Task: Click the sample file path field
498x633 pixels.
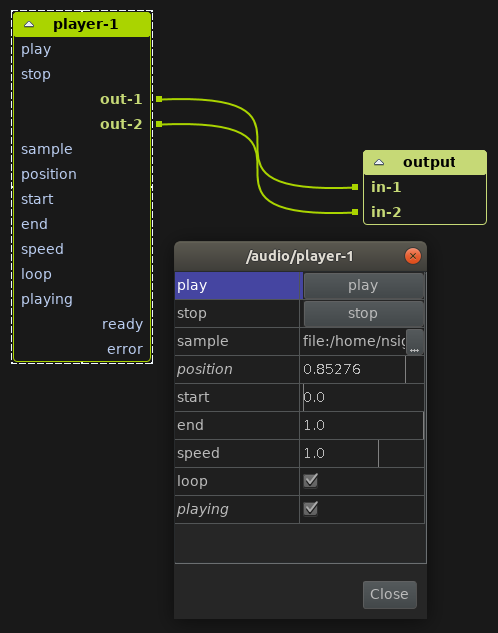Action: pyautogui.click(x=354, y=342)
